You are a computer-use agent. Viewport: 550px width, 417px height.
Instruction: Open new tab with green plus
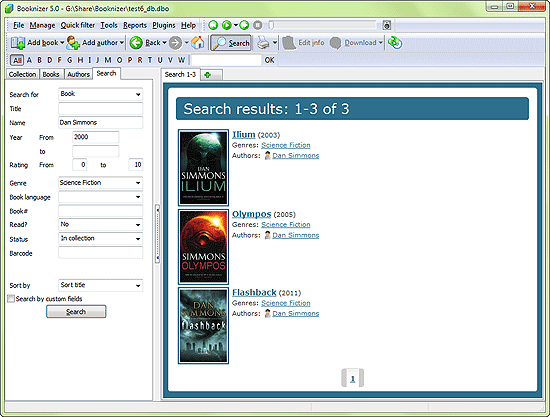tap(207, 75)
